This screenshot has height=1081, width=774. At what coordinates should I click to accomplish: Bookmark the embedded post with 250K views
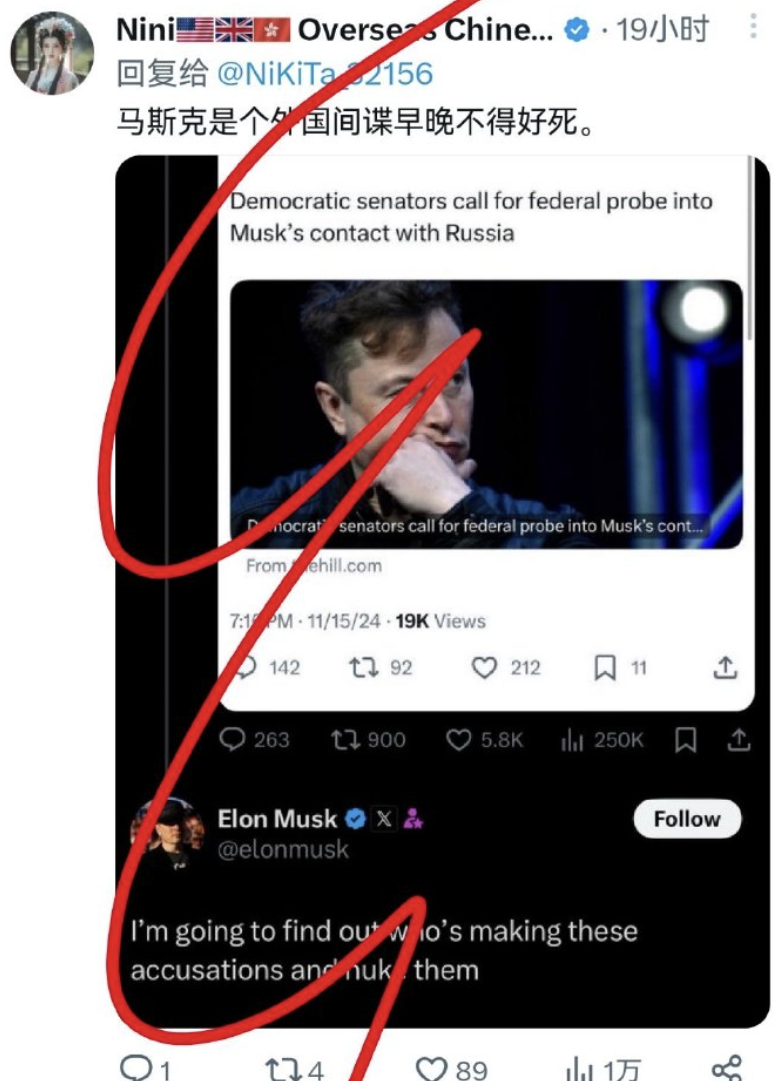tap(686, 740)
